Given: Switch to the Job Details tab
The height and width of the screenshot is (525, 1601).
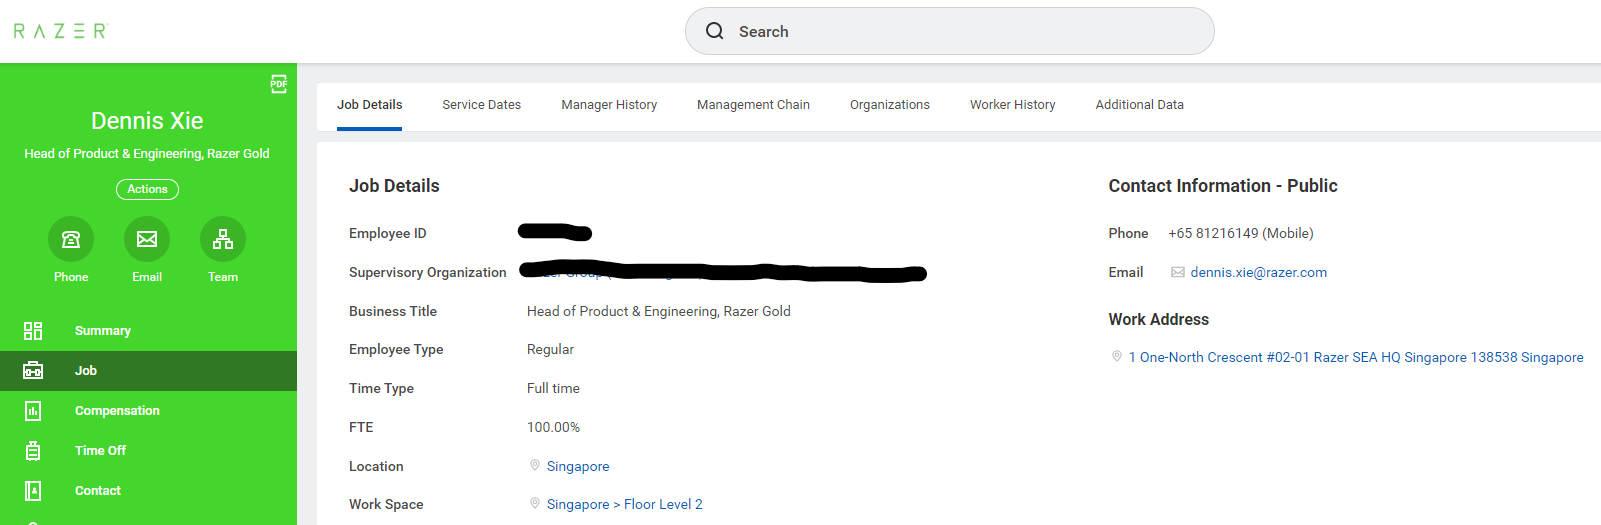Looking at the screenshot, I should pyautogui.click(x=369, y=105).
